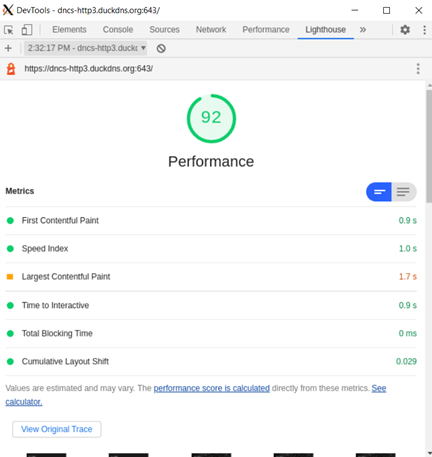
Task: Expand the Largest Contentful Paint metric row
Action: (211, 277)
